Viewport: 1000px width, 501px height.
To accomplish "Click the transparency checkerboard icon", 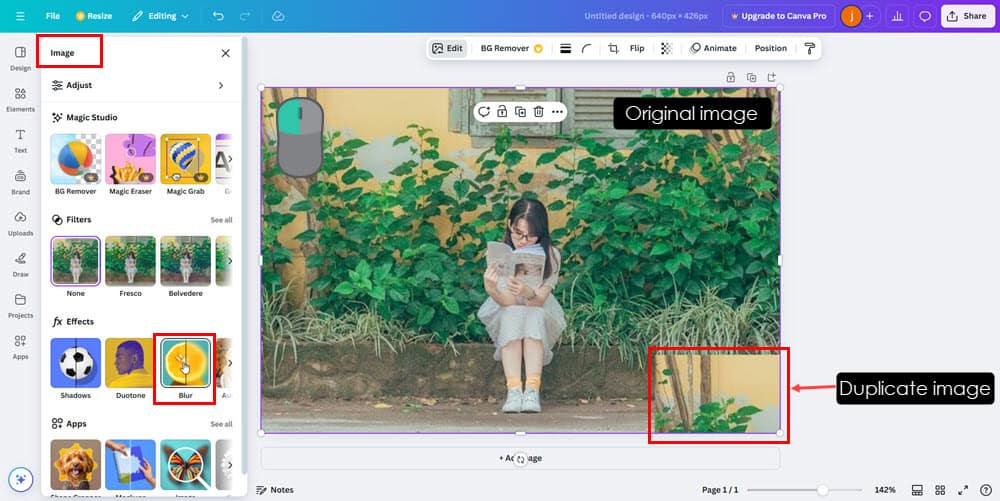I will (x=666, y=48).
